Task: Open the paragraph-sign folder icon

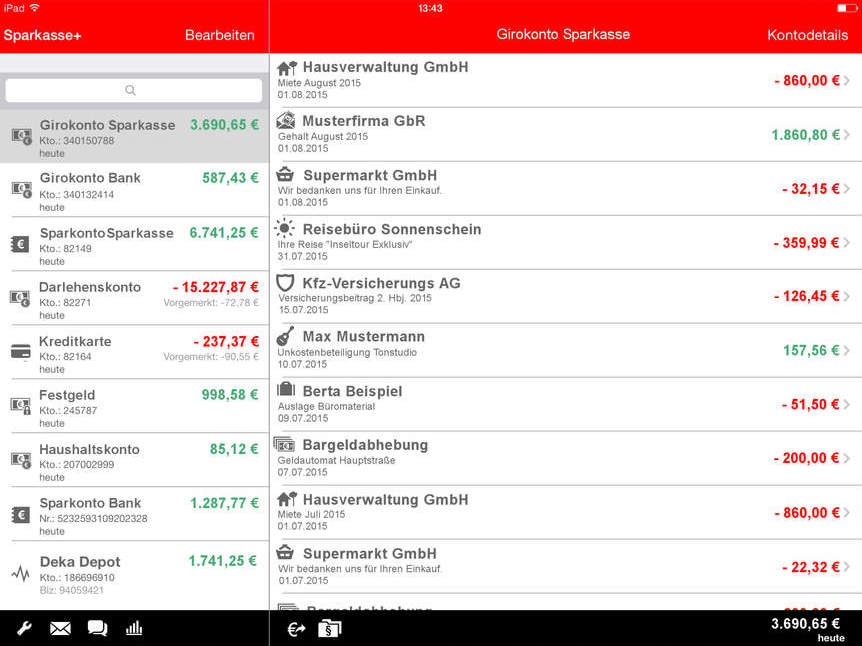Action: 330,628
